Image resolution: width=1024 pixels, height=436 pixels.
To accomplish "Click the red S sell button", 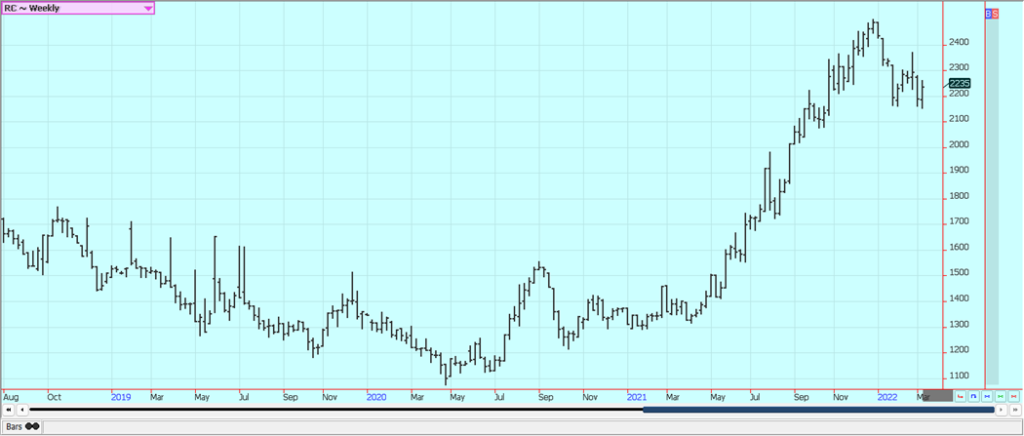I will point(995,13).
